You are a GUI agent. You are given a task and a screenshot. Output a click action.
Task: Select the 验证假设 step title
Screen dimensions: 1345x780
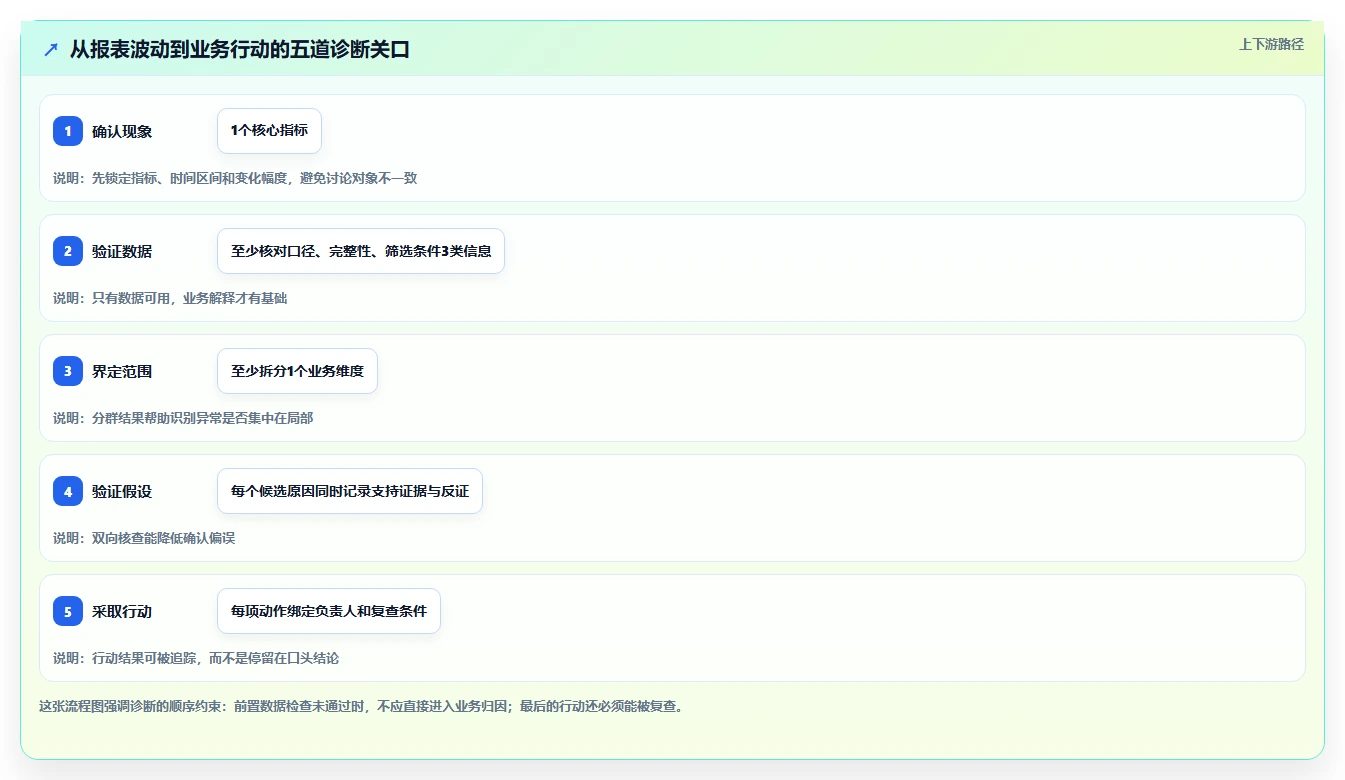[122, 491]
